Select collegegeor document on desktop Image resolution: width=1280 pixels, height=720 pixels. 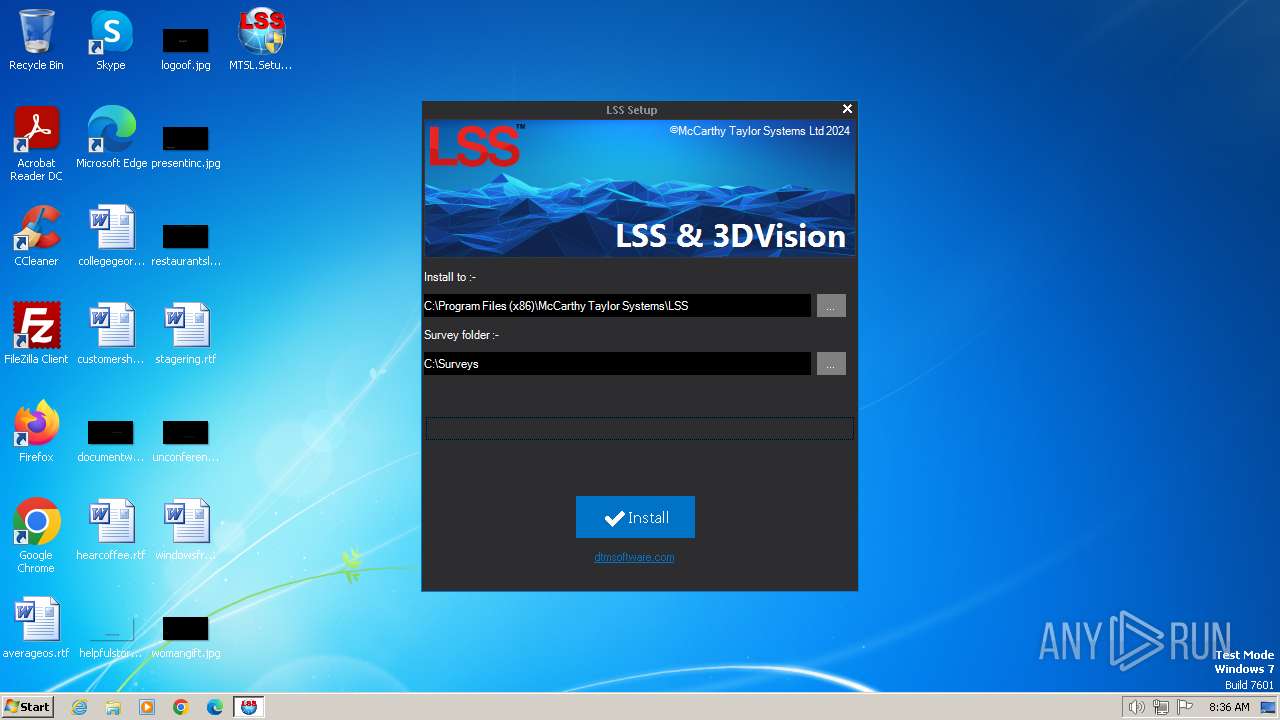coord(111,236)
